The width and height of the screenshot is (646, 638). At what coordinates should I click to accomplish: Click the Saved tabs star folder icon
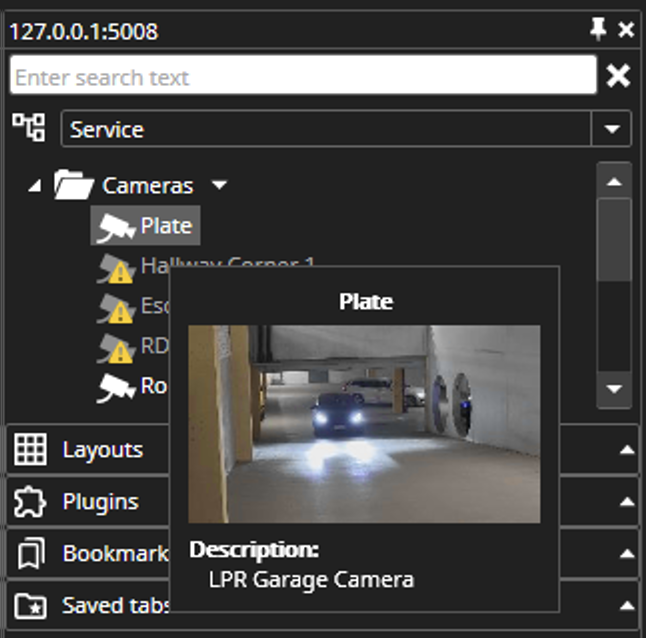(x=30, y=605)
